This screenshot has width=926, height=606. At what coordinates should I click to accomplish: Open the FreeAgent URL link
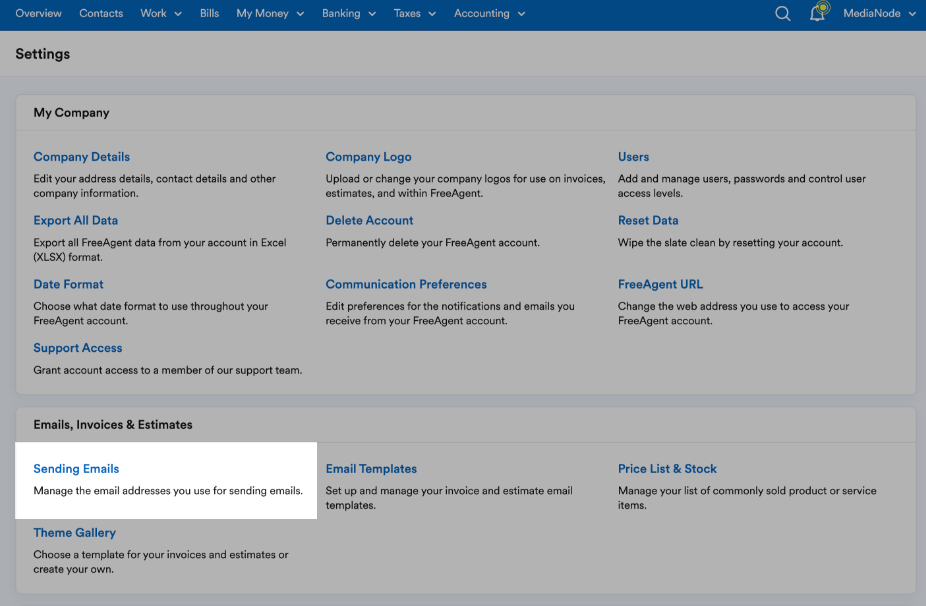[x=661, y=284]
